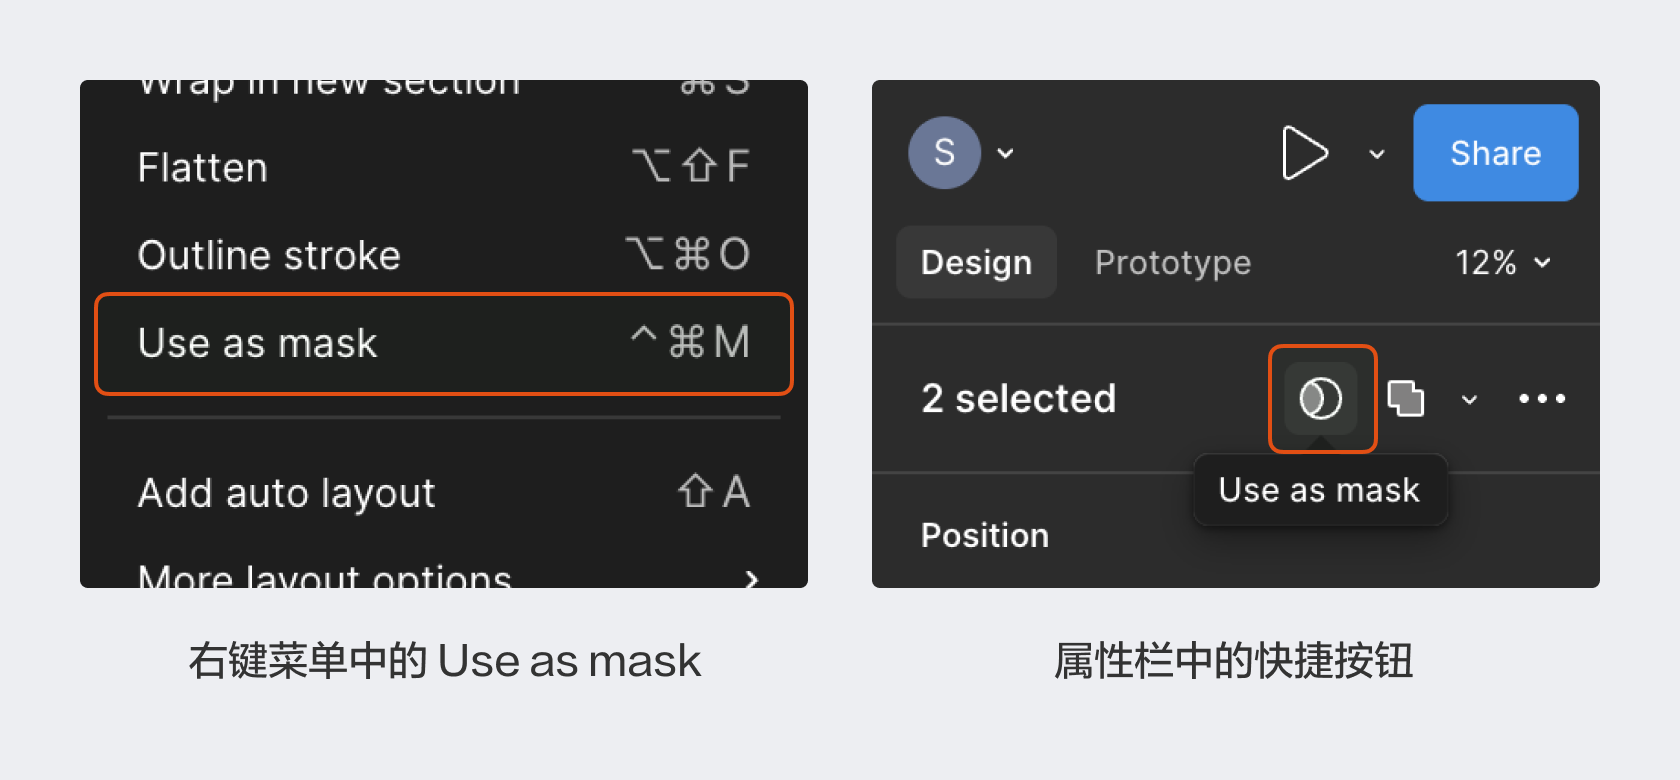Expand the avatar dropdown chevron
Viewport: 1680px width, 780px height.
(1006, 153)
